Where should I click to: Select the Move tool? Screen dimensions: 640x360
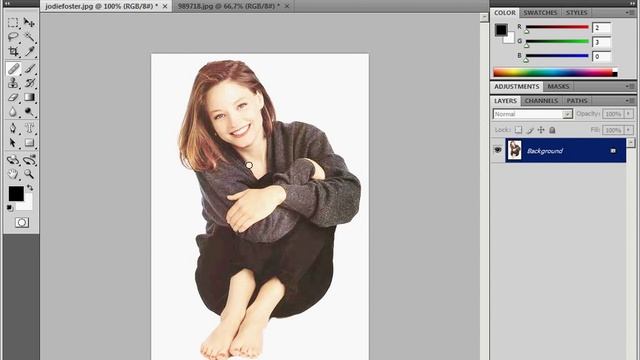pyautogui.click(x=29, y=23)
